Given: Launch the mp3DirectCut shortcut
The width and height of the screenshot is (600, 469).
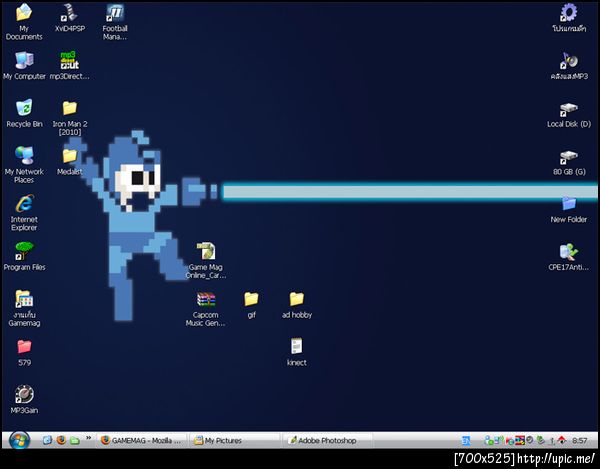Looking at the screenshot, I should 70,65.
